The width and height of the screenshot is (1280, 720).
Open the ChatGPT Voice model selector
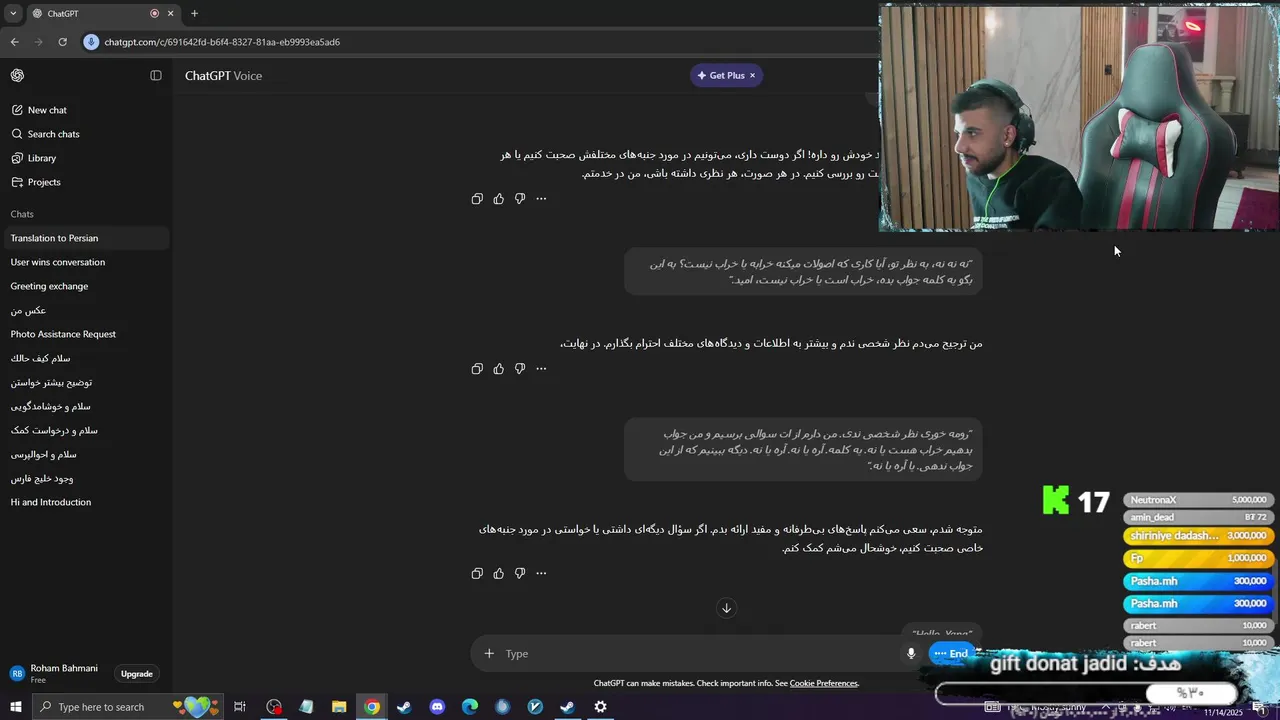tap(223, 76)
